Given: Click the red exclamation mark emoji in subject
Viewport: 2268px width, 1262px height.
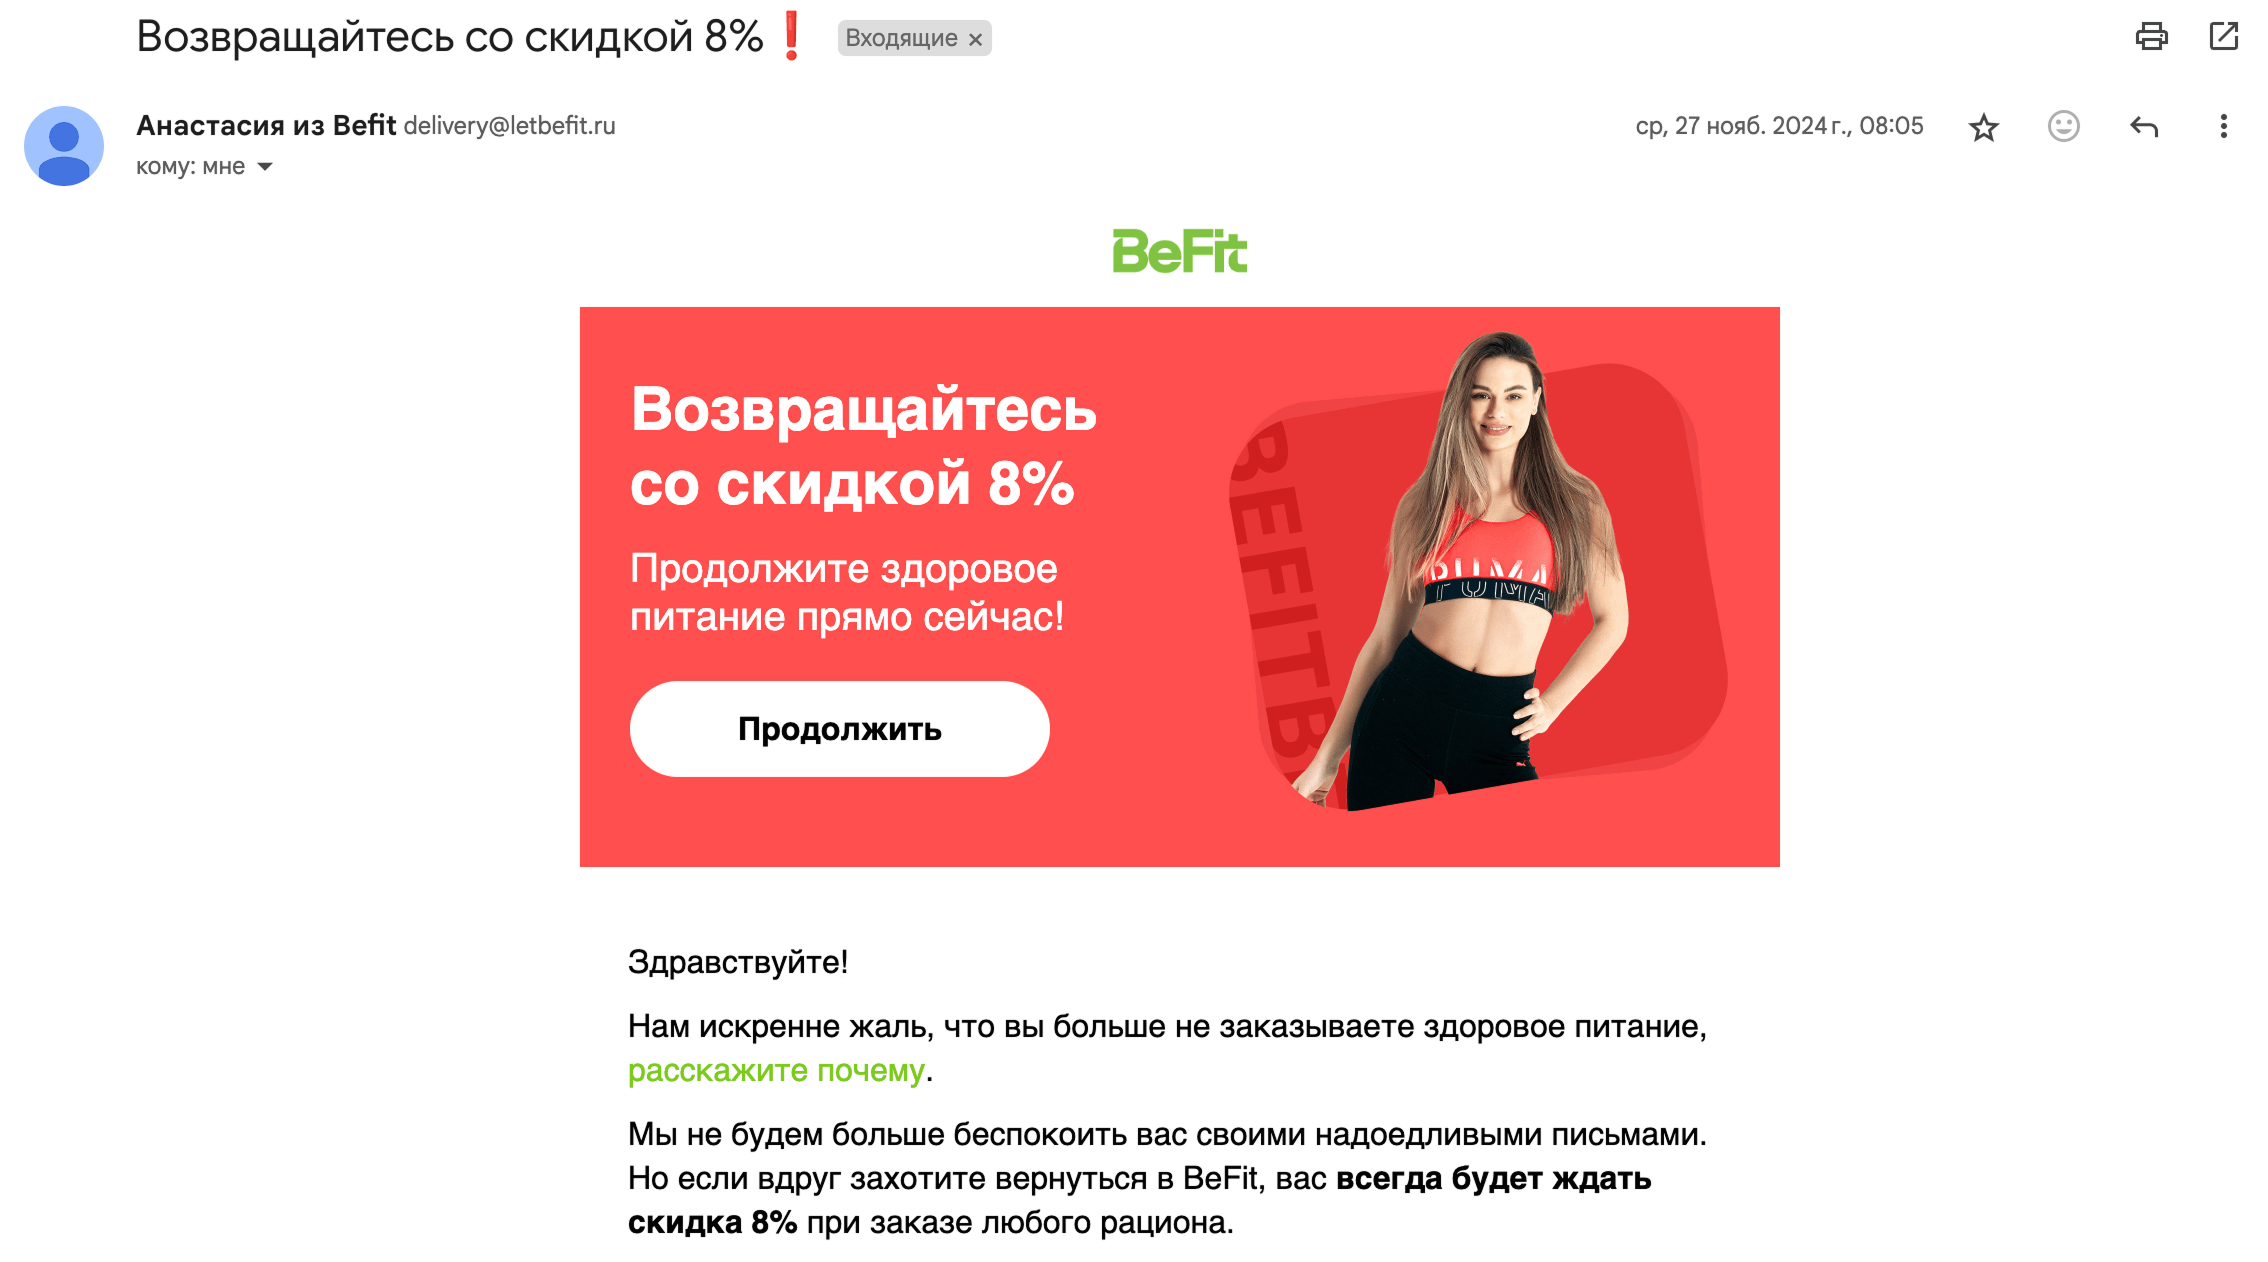Looking at the screenshot, I should coord(792,36).
